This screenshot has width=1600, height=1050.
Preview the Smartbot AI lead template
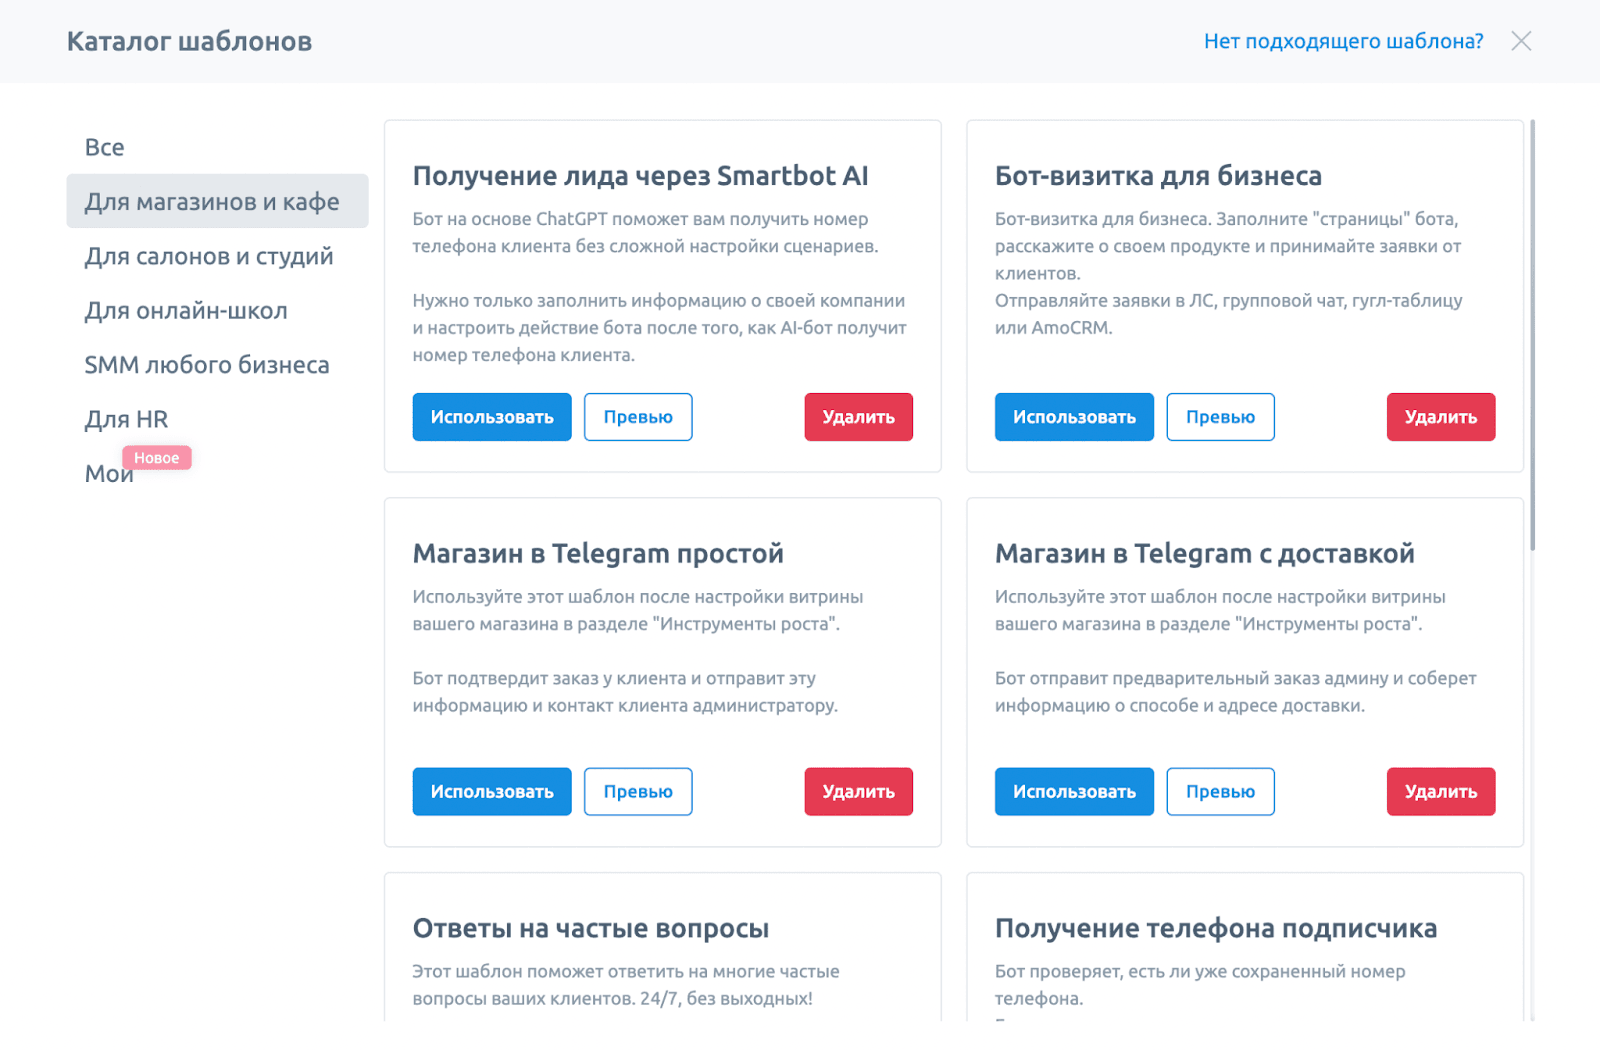click(x=638, y=417)
